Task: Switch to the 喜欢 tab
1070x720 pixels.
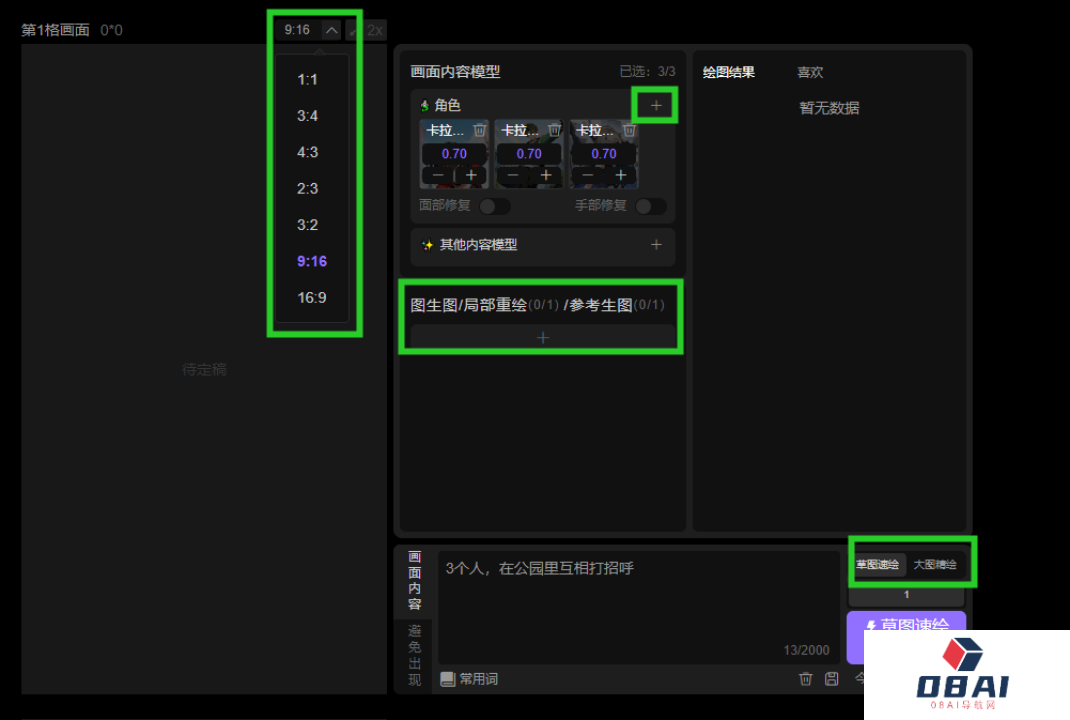Action: coord(810,71)
